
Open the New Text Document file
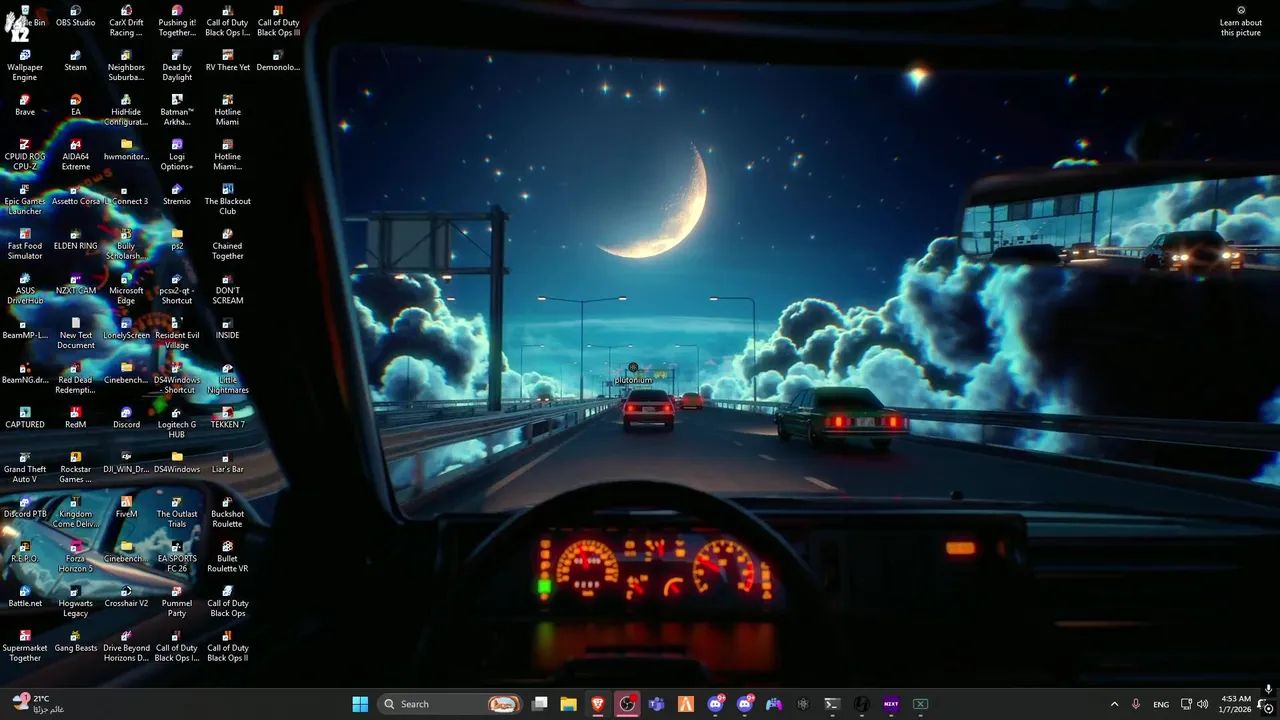(x=75, y=334)
